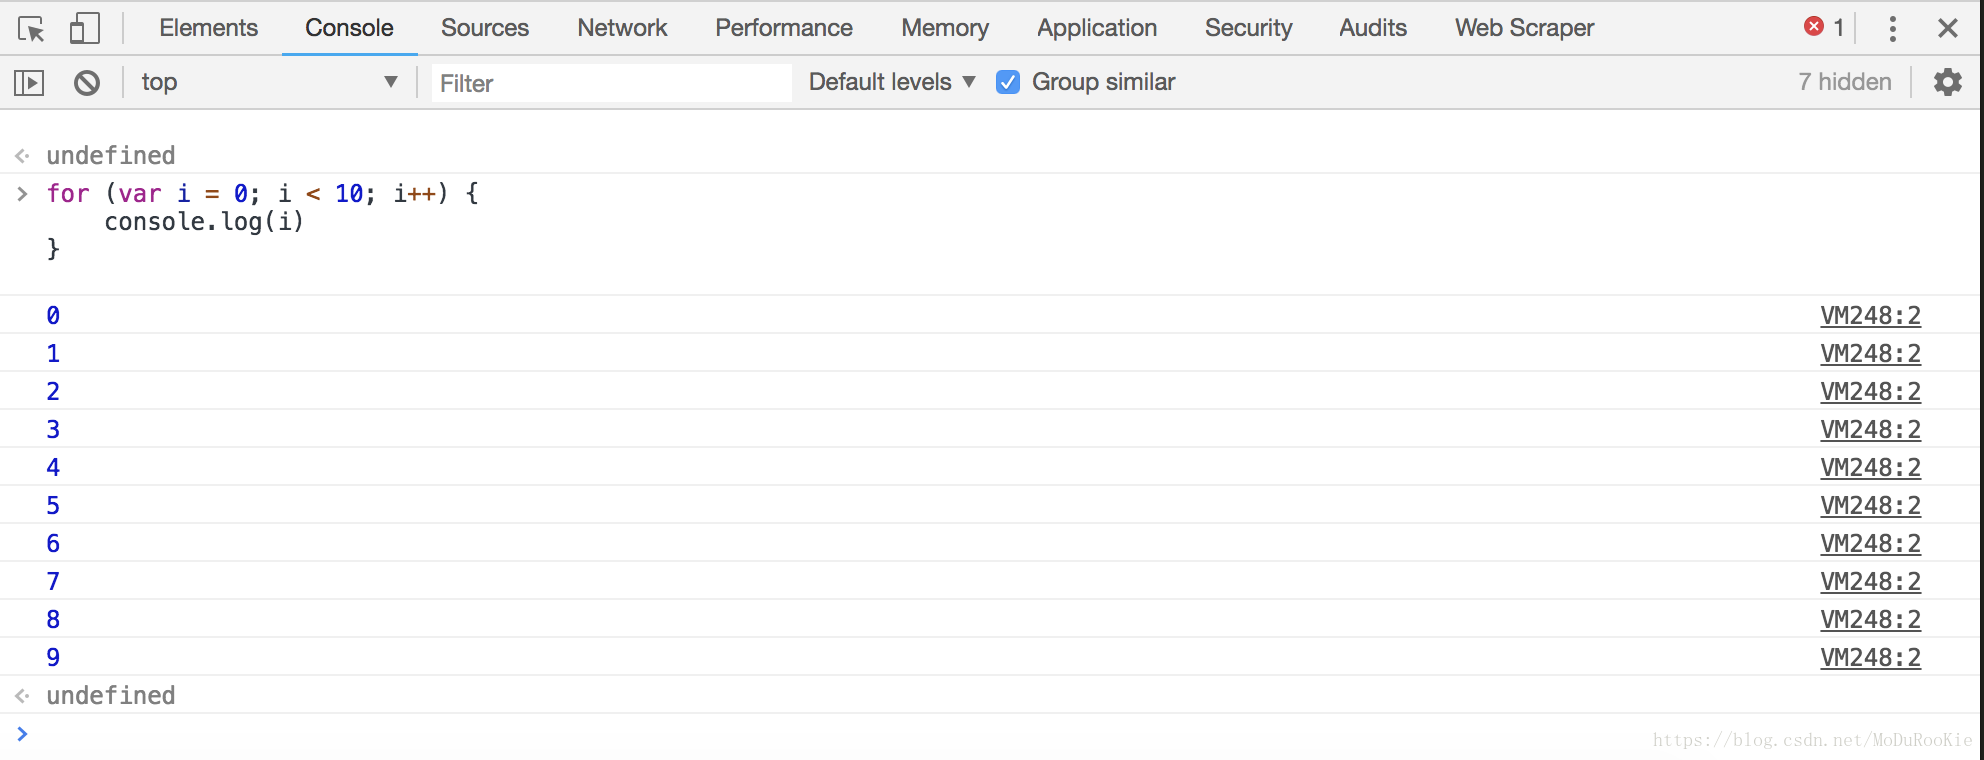Screen dimensions: 1984x760
Task: Click the logged value 9
Action: click(x=53, y=657)
